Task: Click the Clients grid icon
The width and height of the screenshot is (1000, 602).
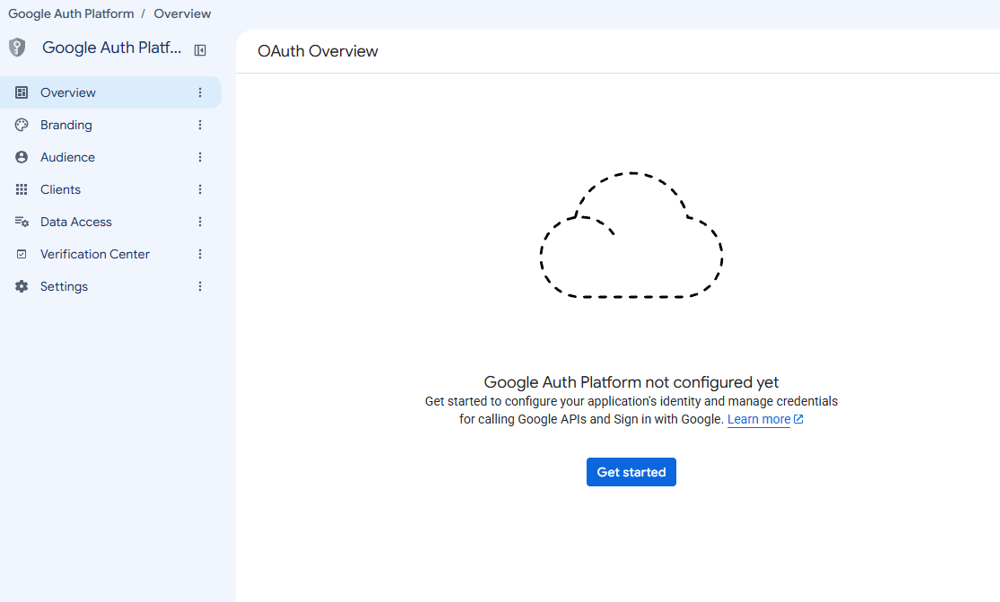Action: click(x=21, y=189)
